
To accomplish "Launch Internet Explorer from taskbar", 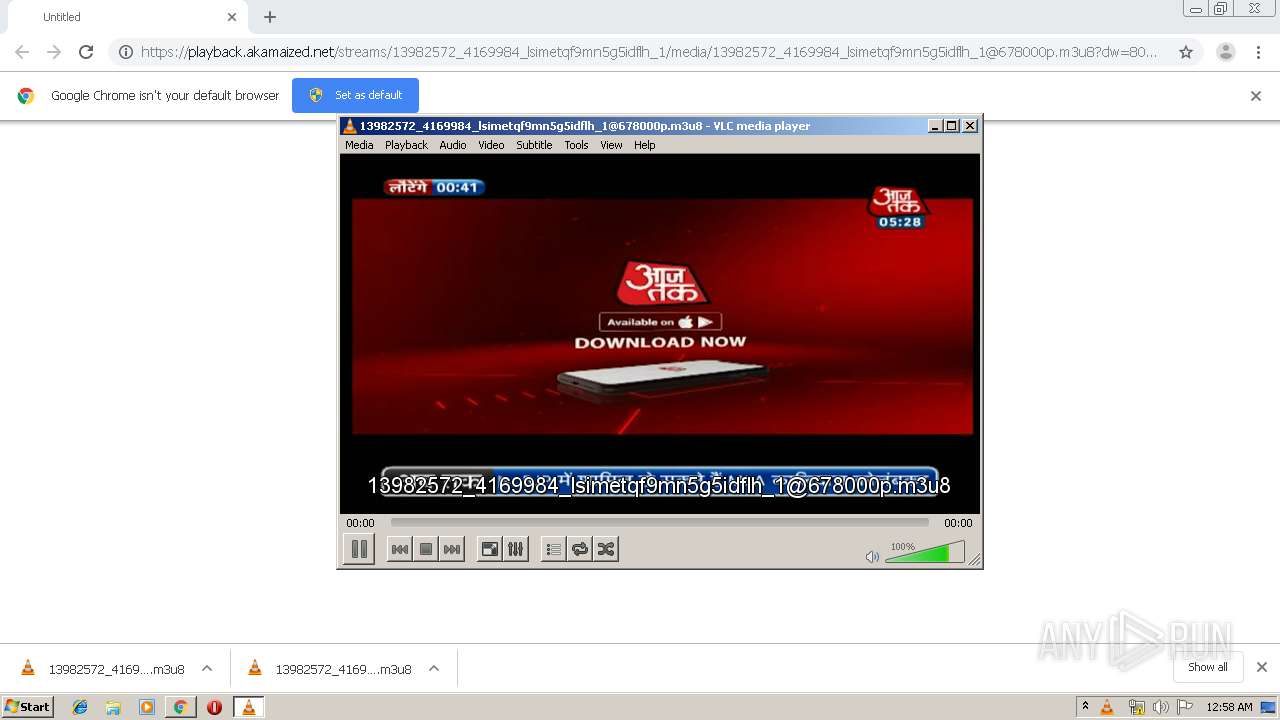I will (80, 707).
